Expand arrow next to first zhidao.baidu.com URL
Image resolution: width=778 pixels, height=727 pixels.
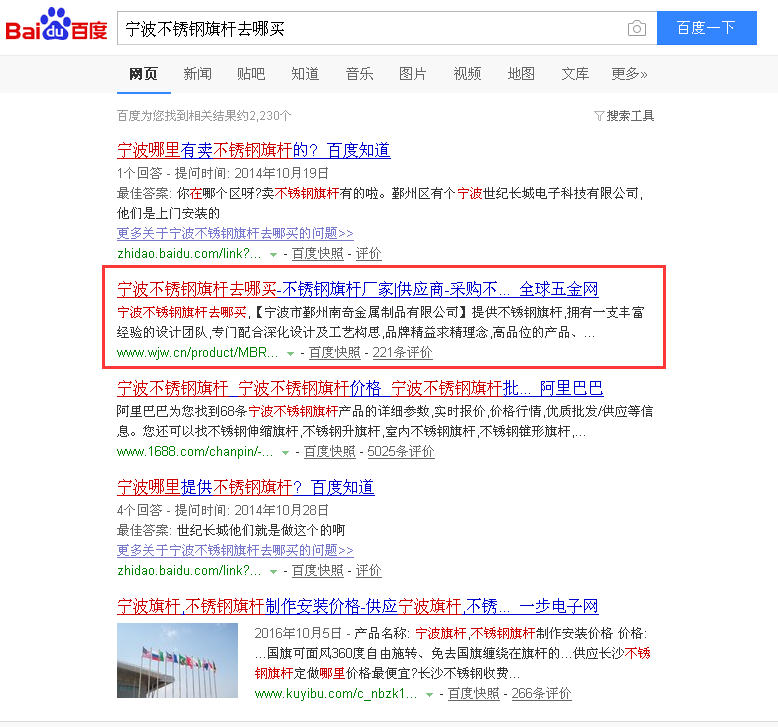pyautogui.click(x=273, y=255)
